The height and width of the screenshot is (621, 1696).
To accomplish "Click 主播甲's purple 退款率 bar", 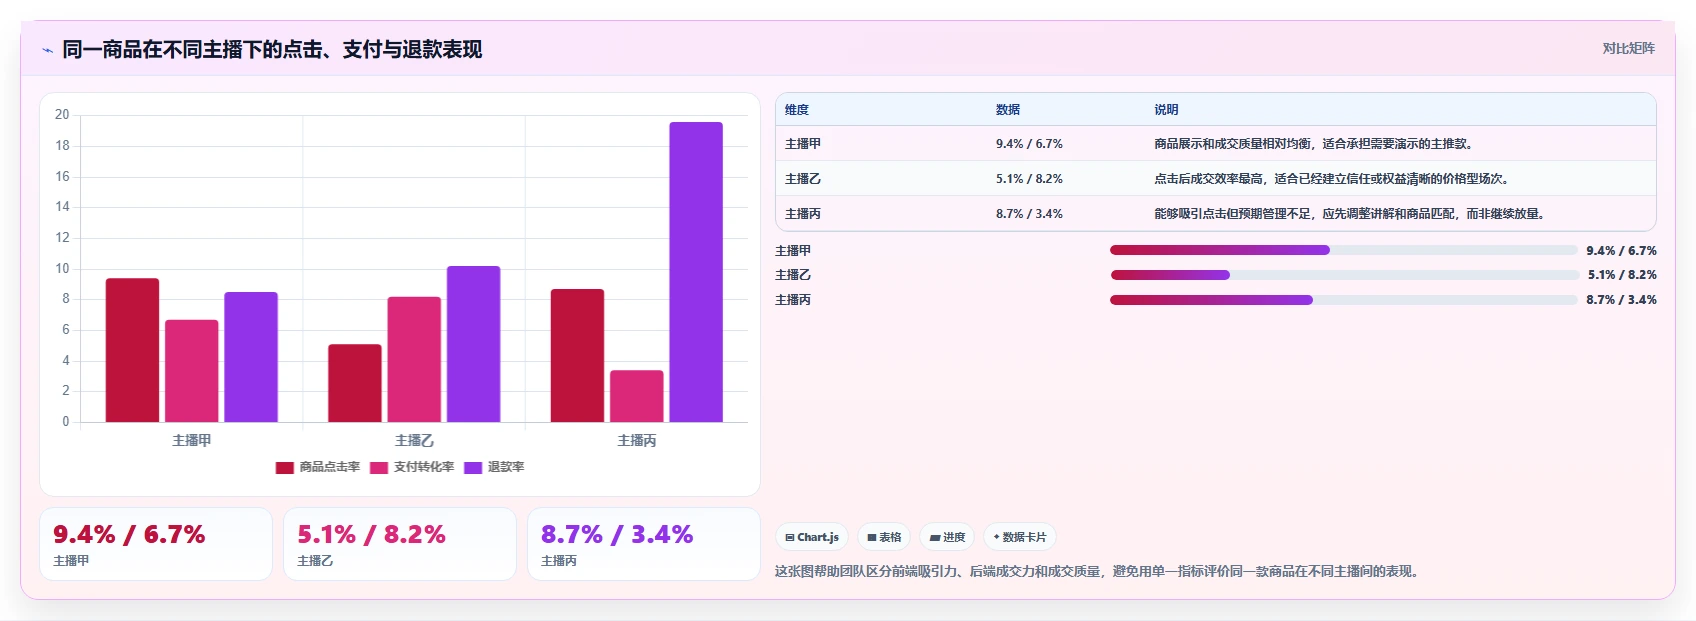I will [251, 357].
